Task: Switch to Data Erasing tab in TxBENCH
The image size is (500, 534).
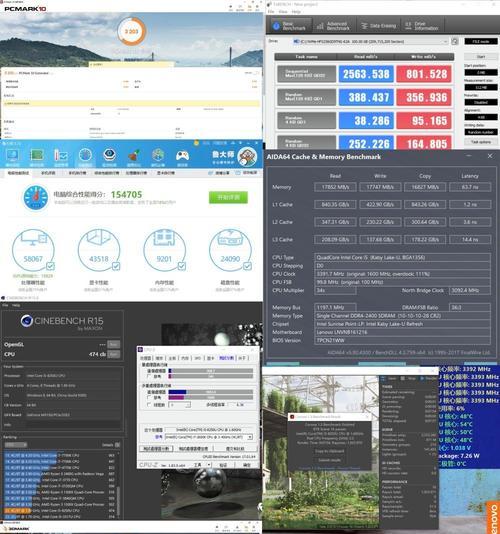Action: coord(378,26)
